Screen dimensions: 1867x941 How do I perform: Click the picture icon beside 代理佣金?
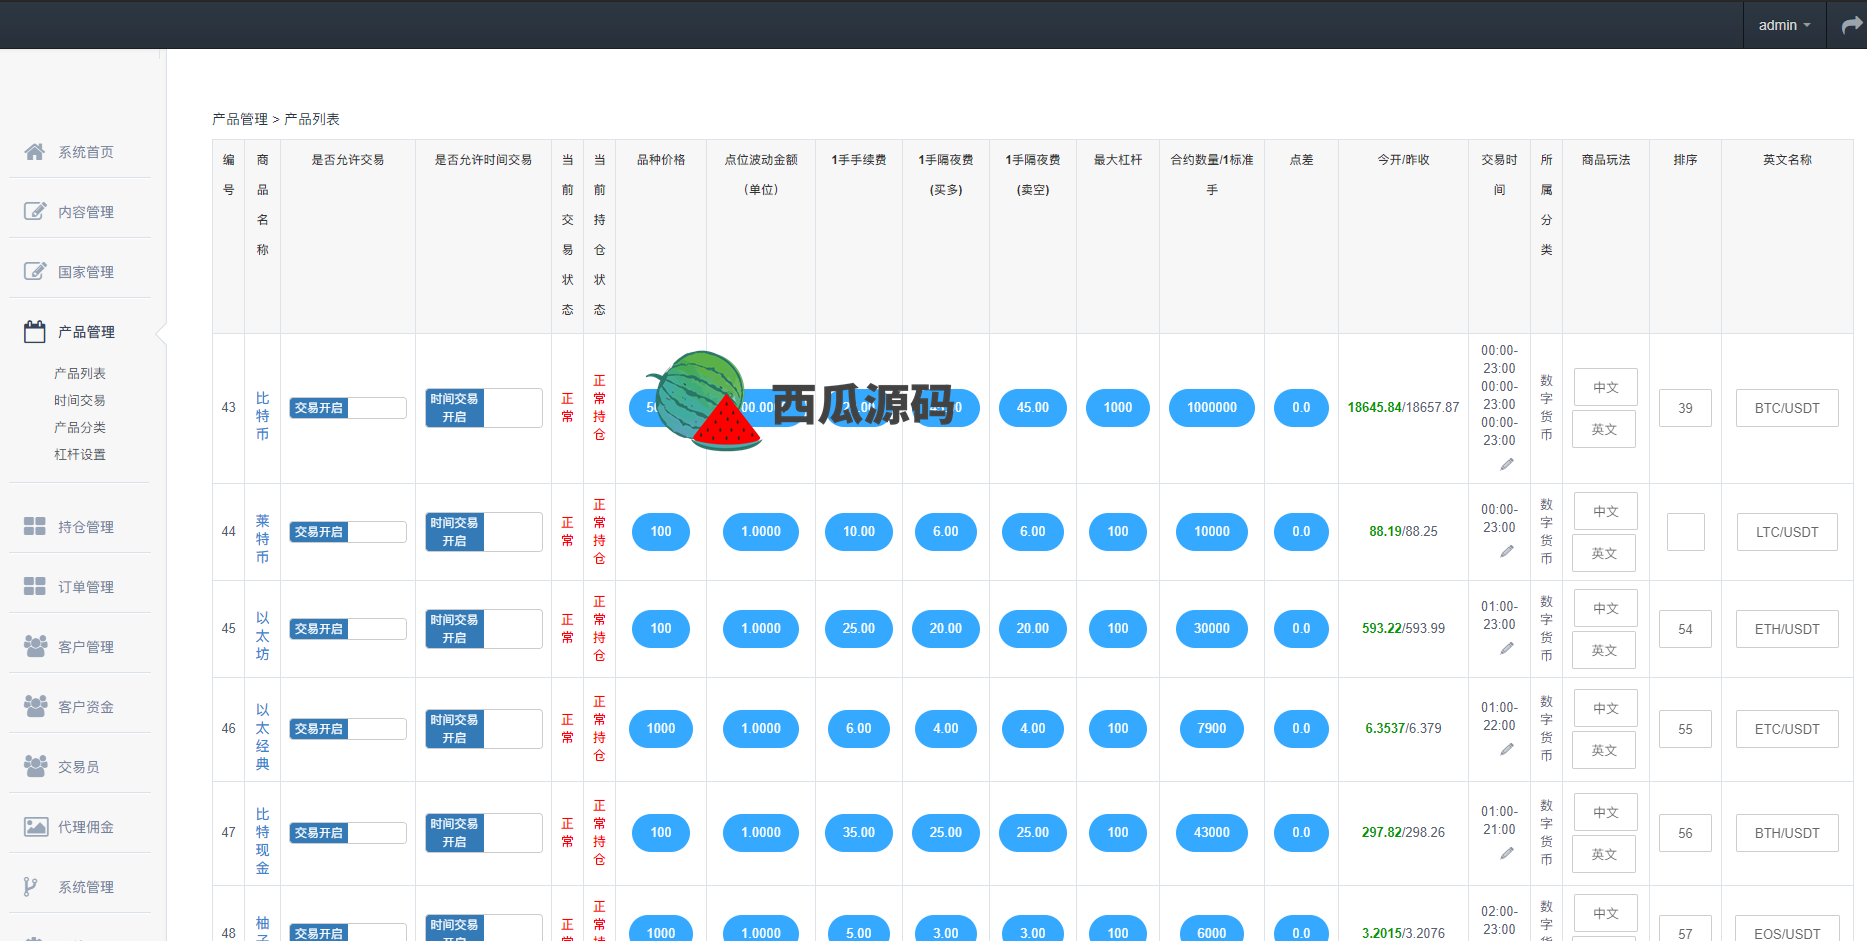(36, 826)
